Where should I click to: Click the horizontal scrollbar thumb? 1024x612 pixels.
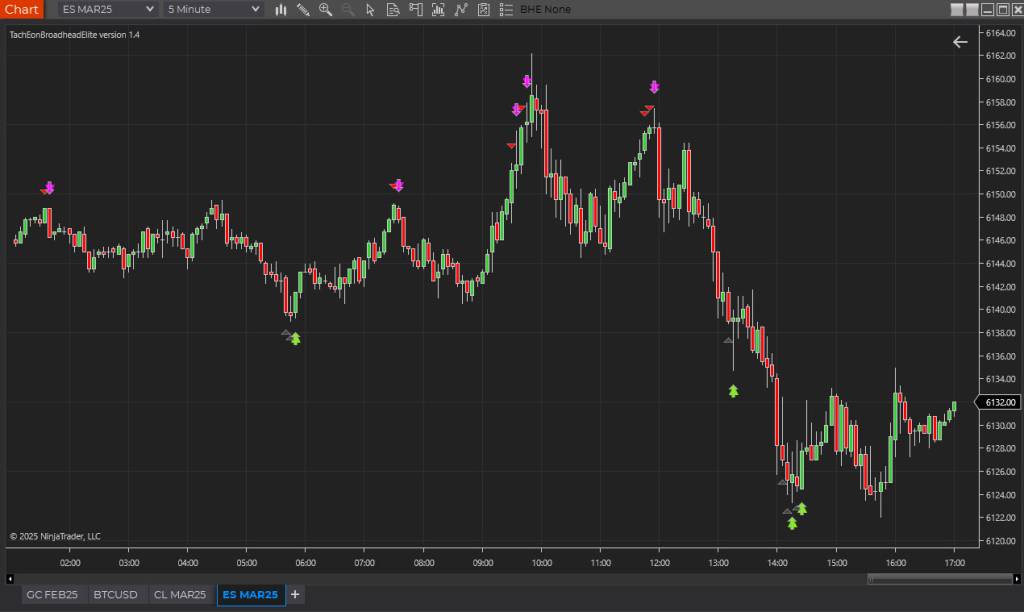[x=939, y=578]
